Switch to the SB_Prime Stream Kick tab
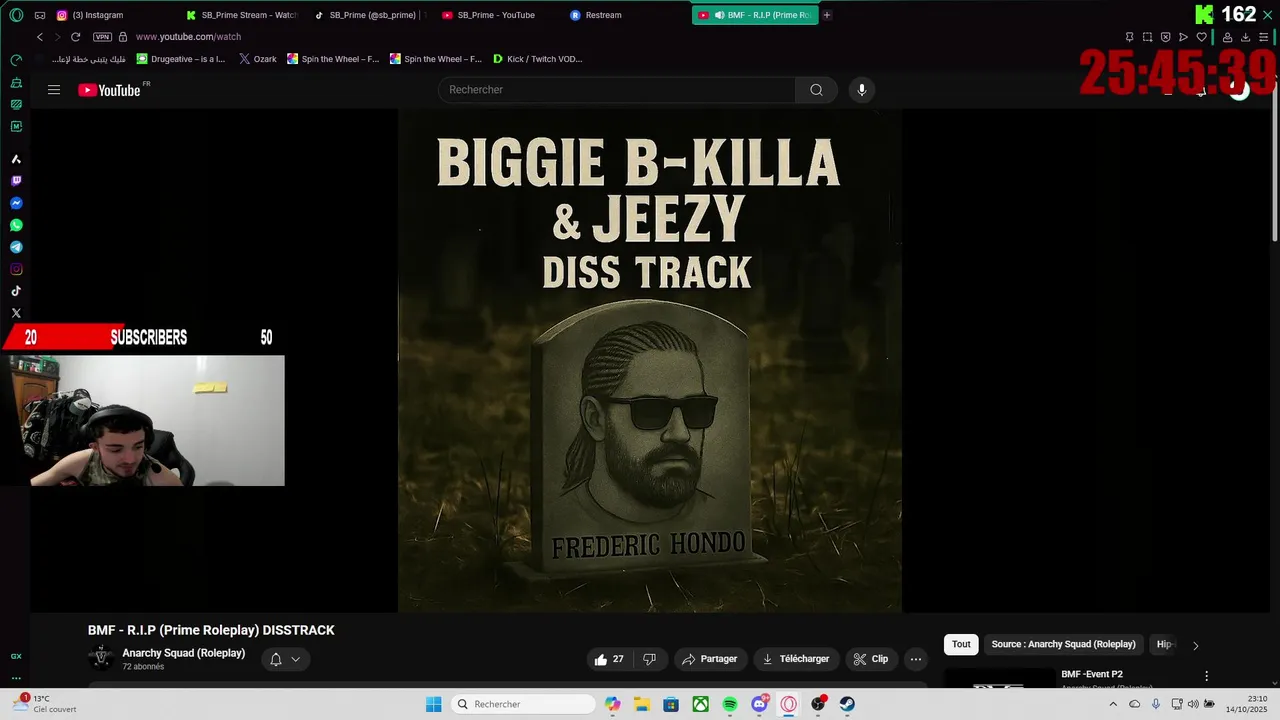 [x=241, y=15]
